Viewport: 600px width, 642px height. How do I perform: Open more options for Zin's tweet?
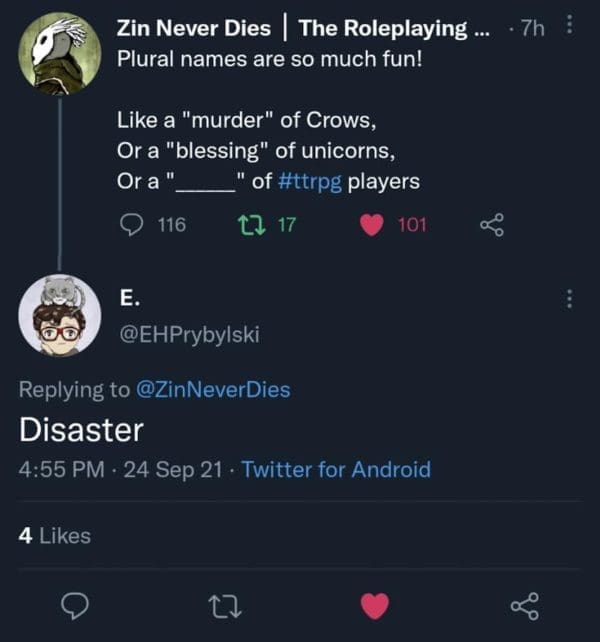[569, 28]
